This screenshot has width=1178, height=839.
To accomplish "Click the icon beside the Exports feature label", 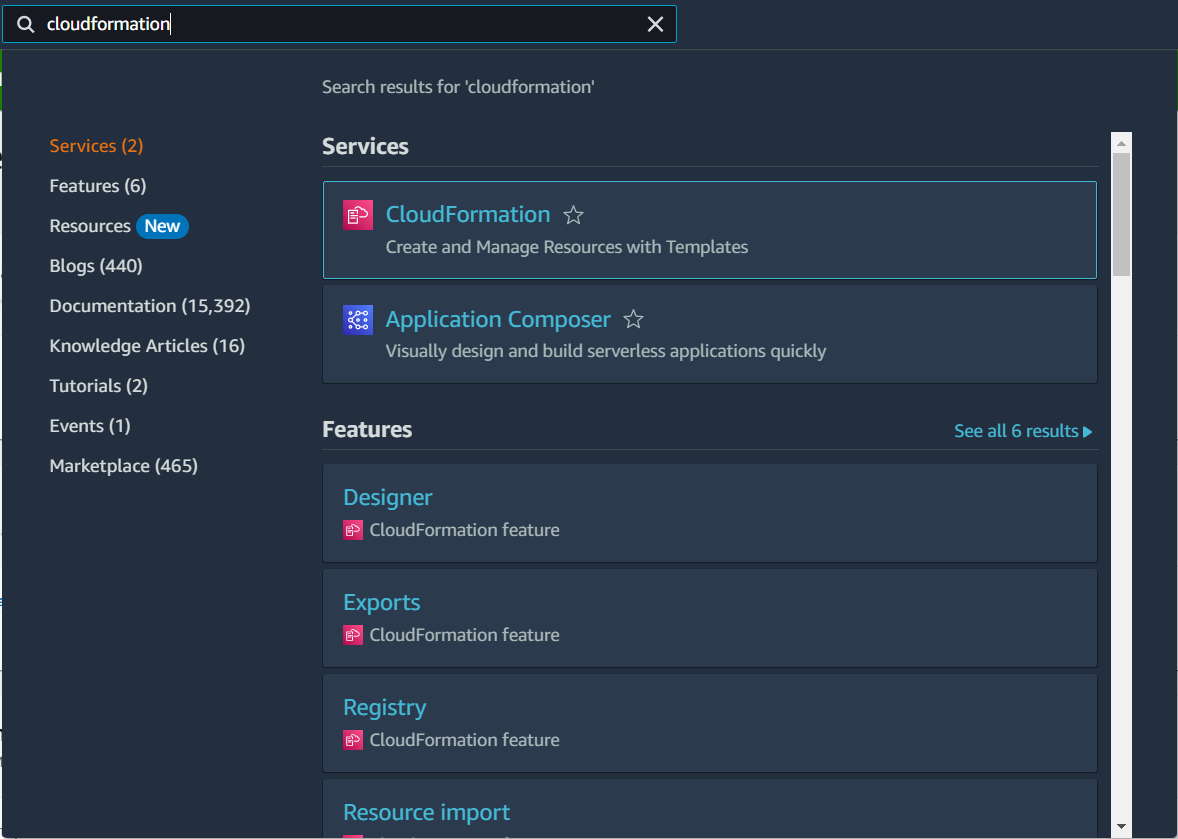I will click(x=352, y=635).
